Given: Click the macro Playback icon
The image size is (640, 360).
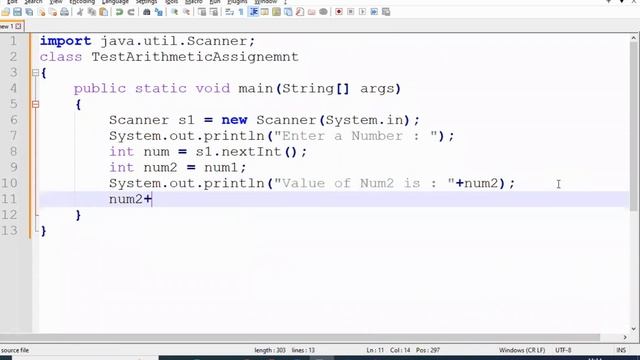Looking at the screenshot, I should pos(362,12).
